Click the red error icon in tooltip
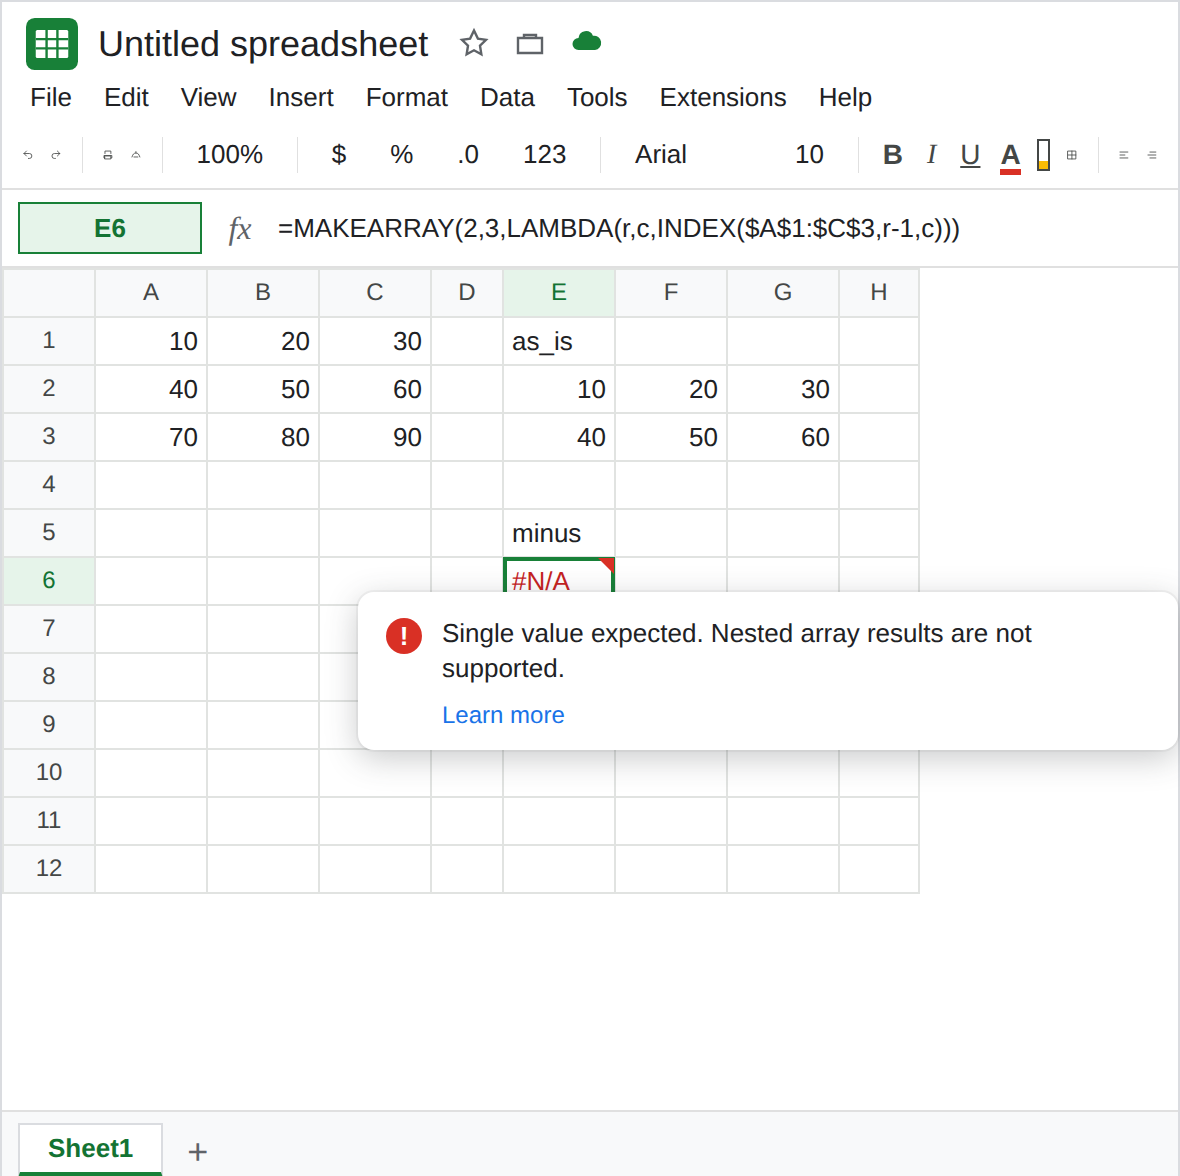1180x1176 pixels. [x=404, y=636]
